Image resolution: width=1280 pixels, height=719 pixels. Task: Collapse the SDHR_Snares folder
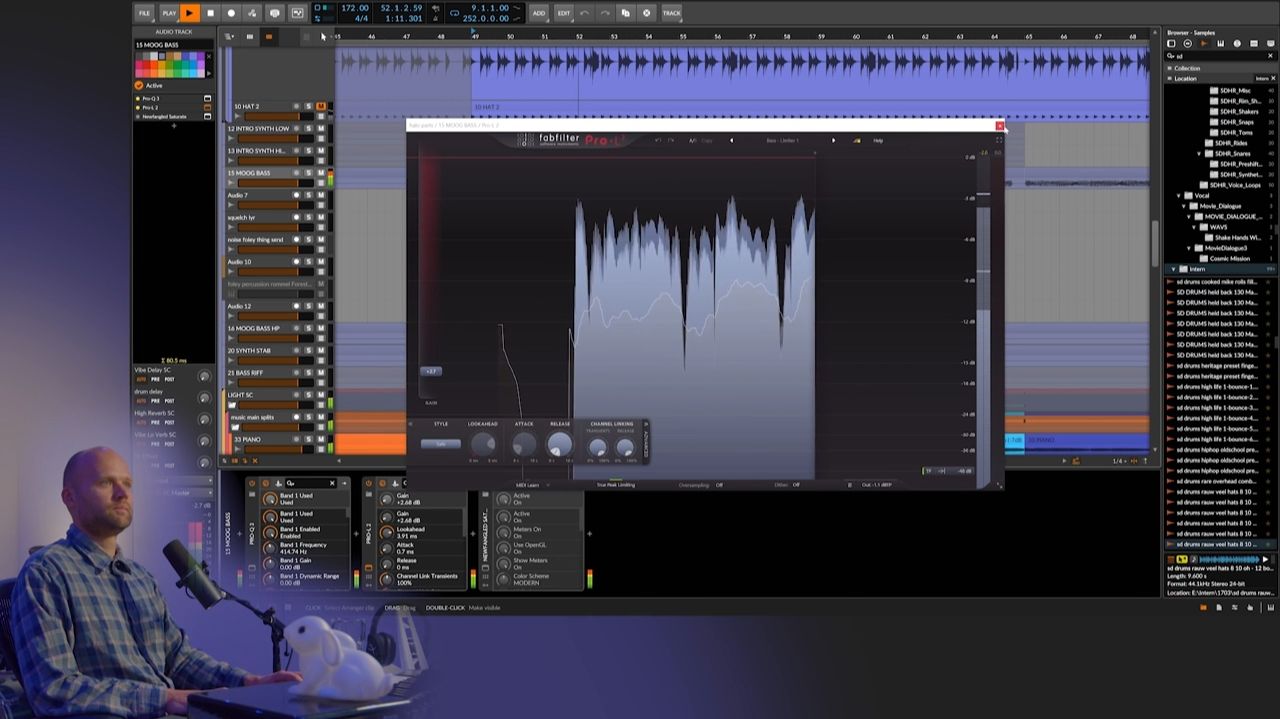point(1200,153)
